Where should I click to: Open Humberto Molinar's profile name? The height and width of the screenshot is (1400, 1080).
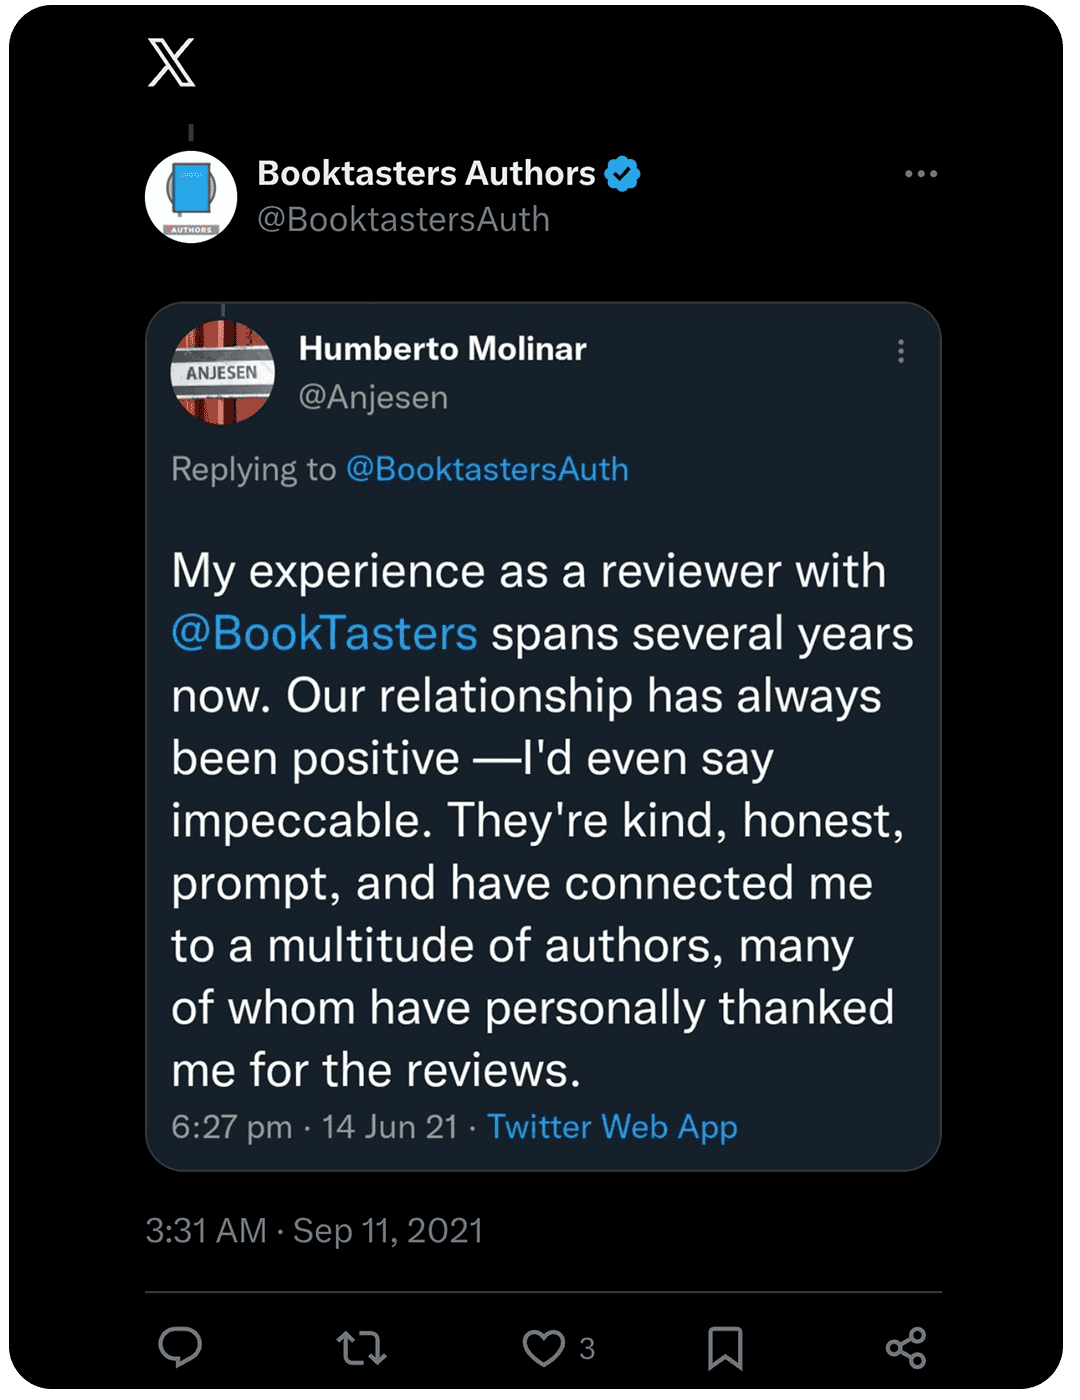442,349
